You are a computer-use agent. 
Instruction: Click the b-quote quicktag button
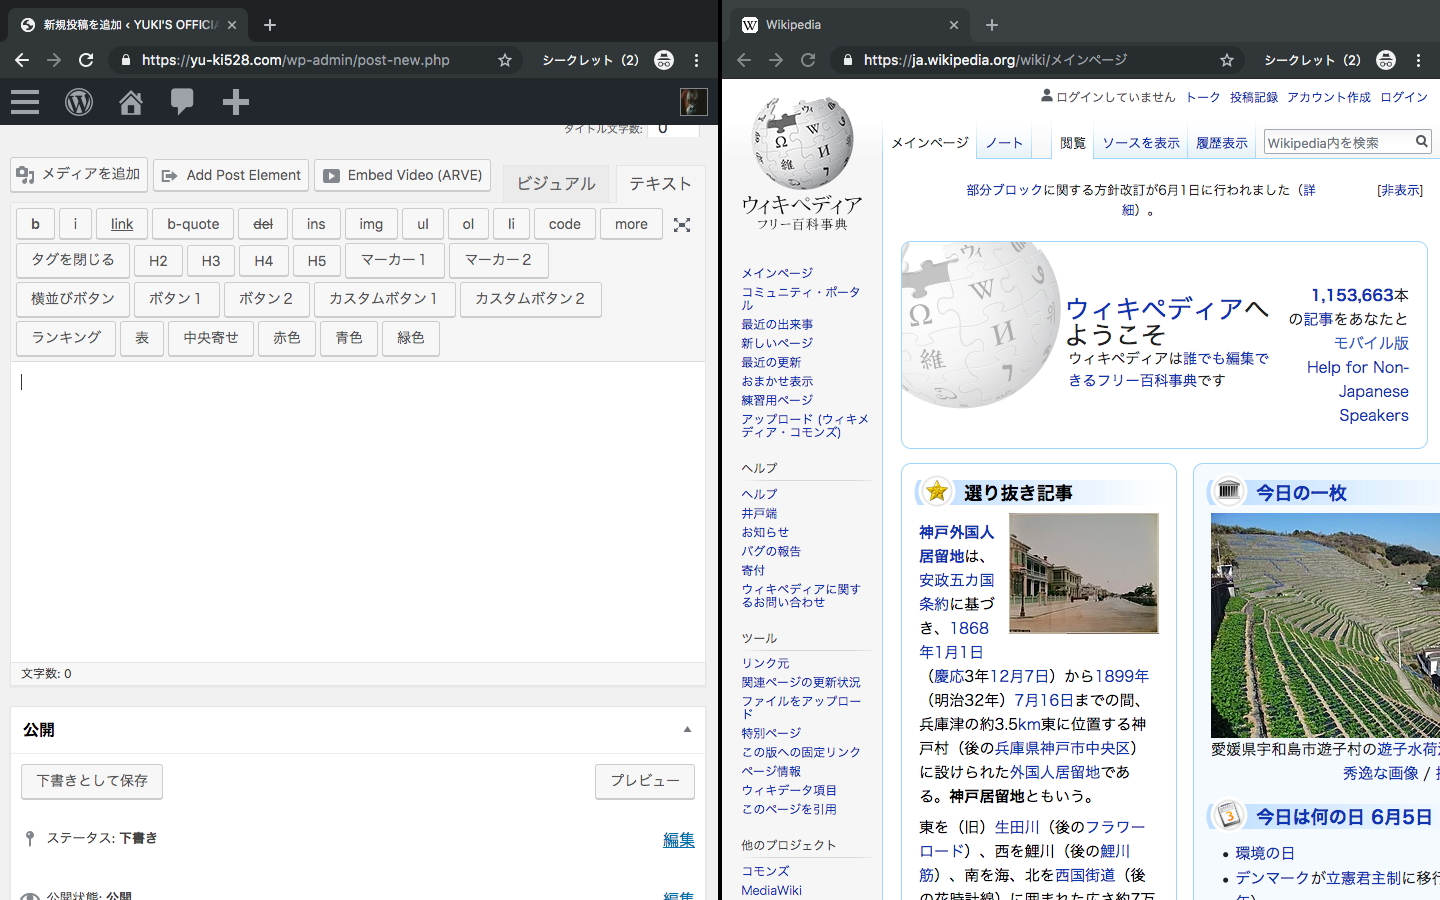[193, 224]
